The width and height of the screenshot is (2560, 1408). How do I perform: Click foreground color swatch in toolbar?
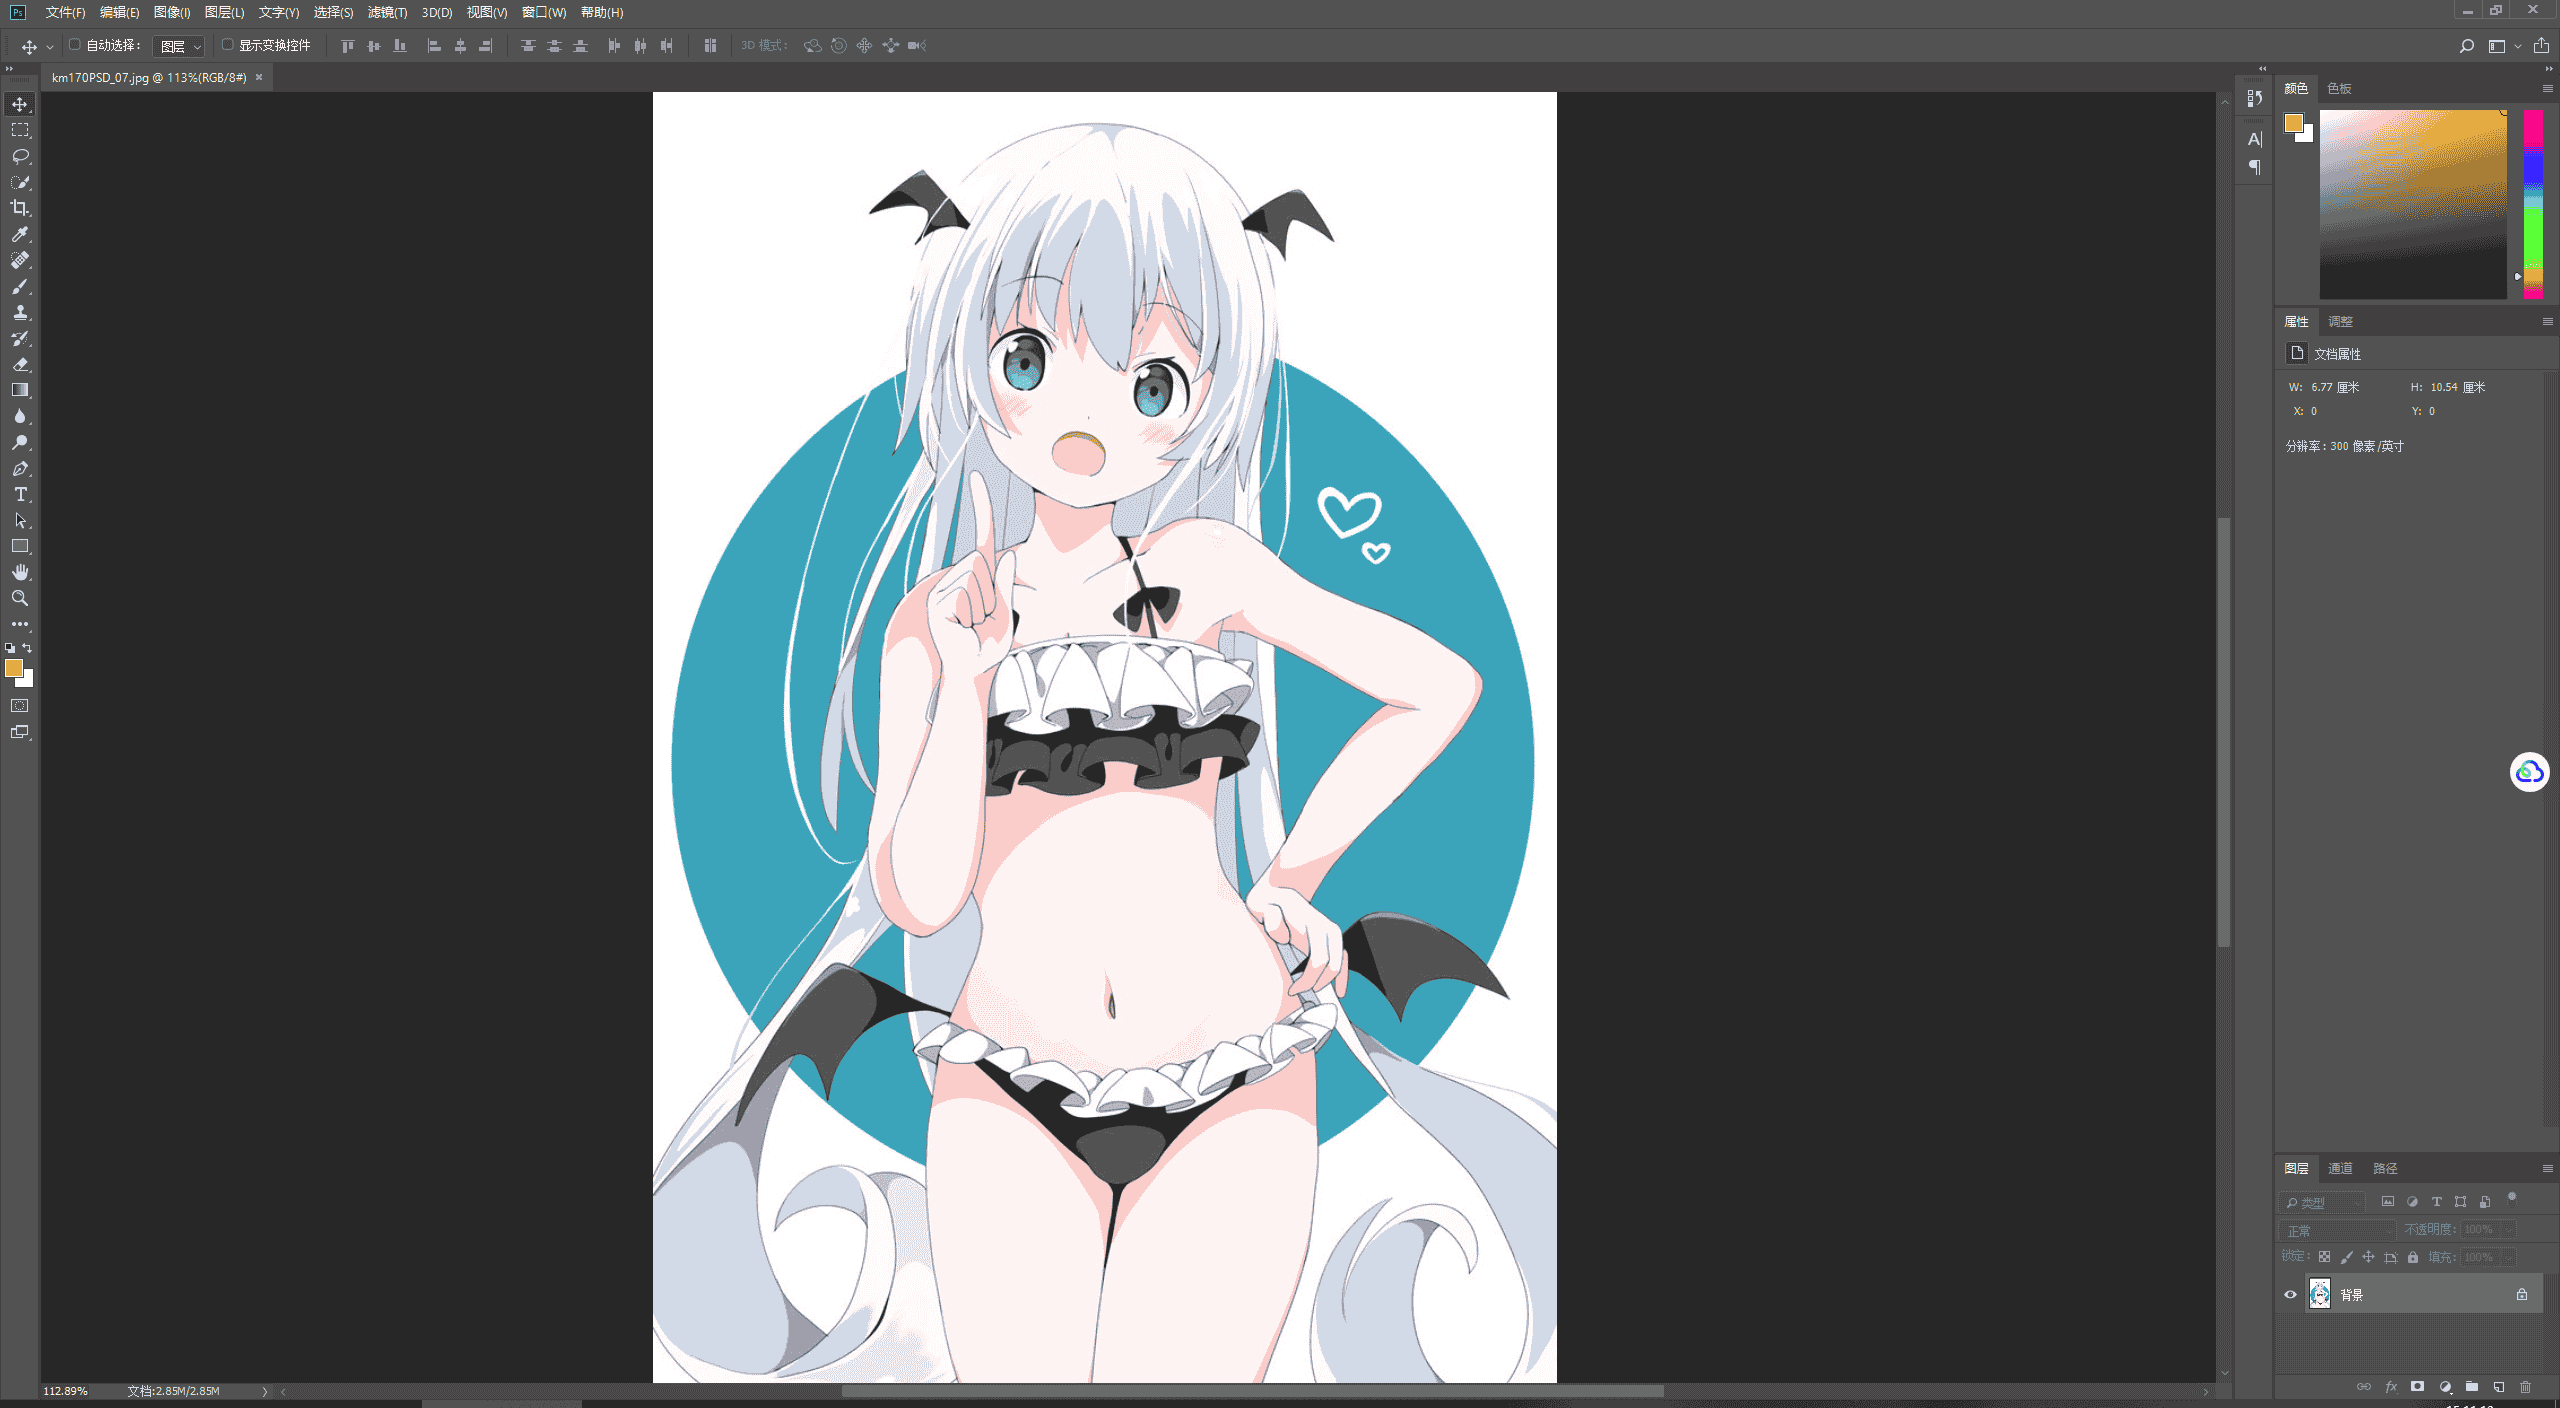[14, 668]
